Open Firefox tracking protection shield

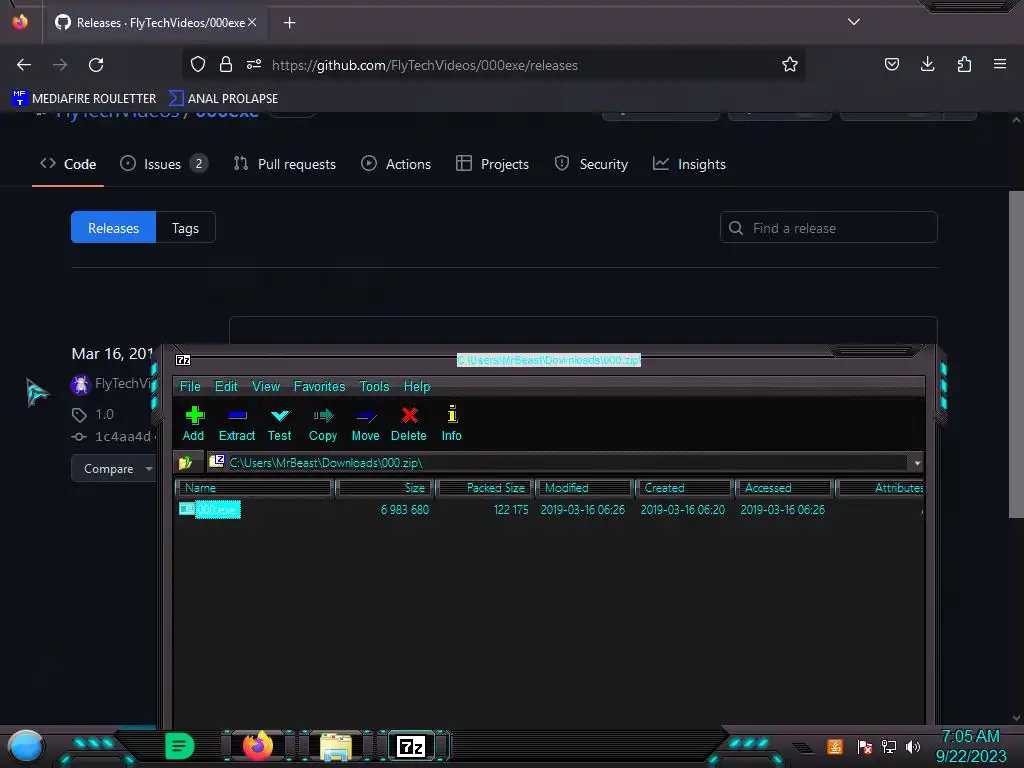(x=198, y=64)
